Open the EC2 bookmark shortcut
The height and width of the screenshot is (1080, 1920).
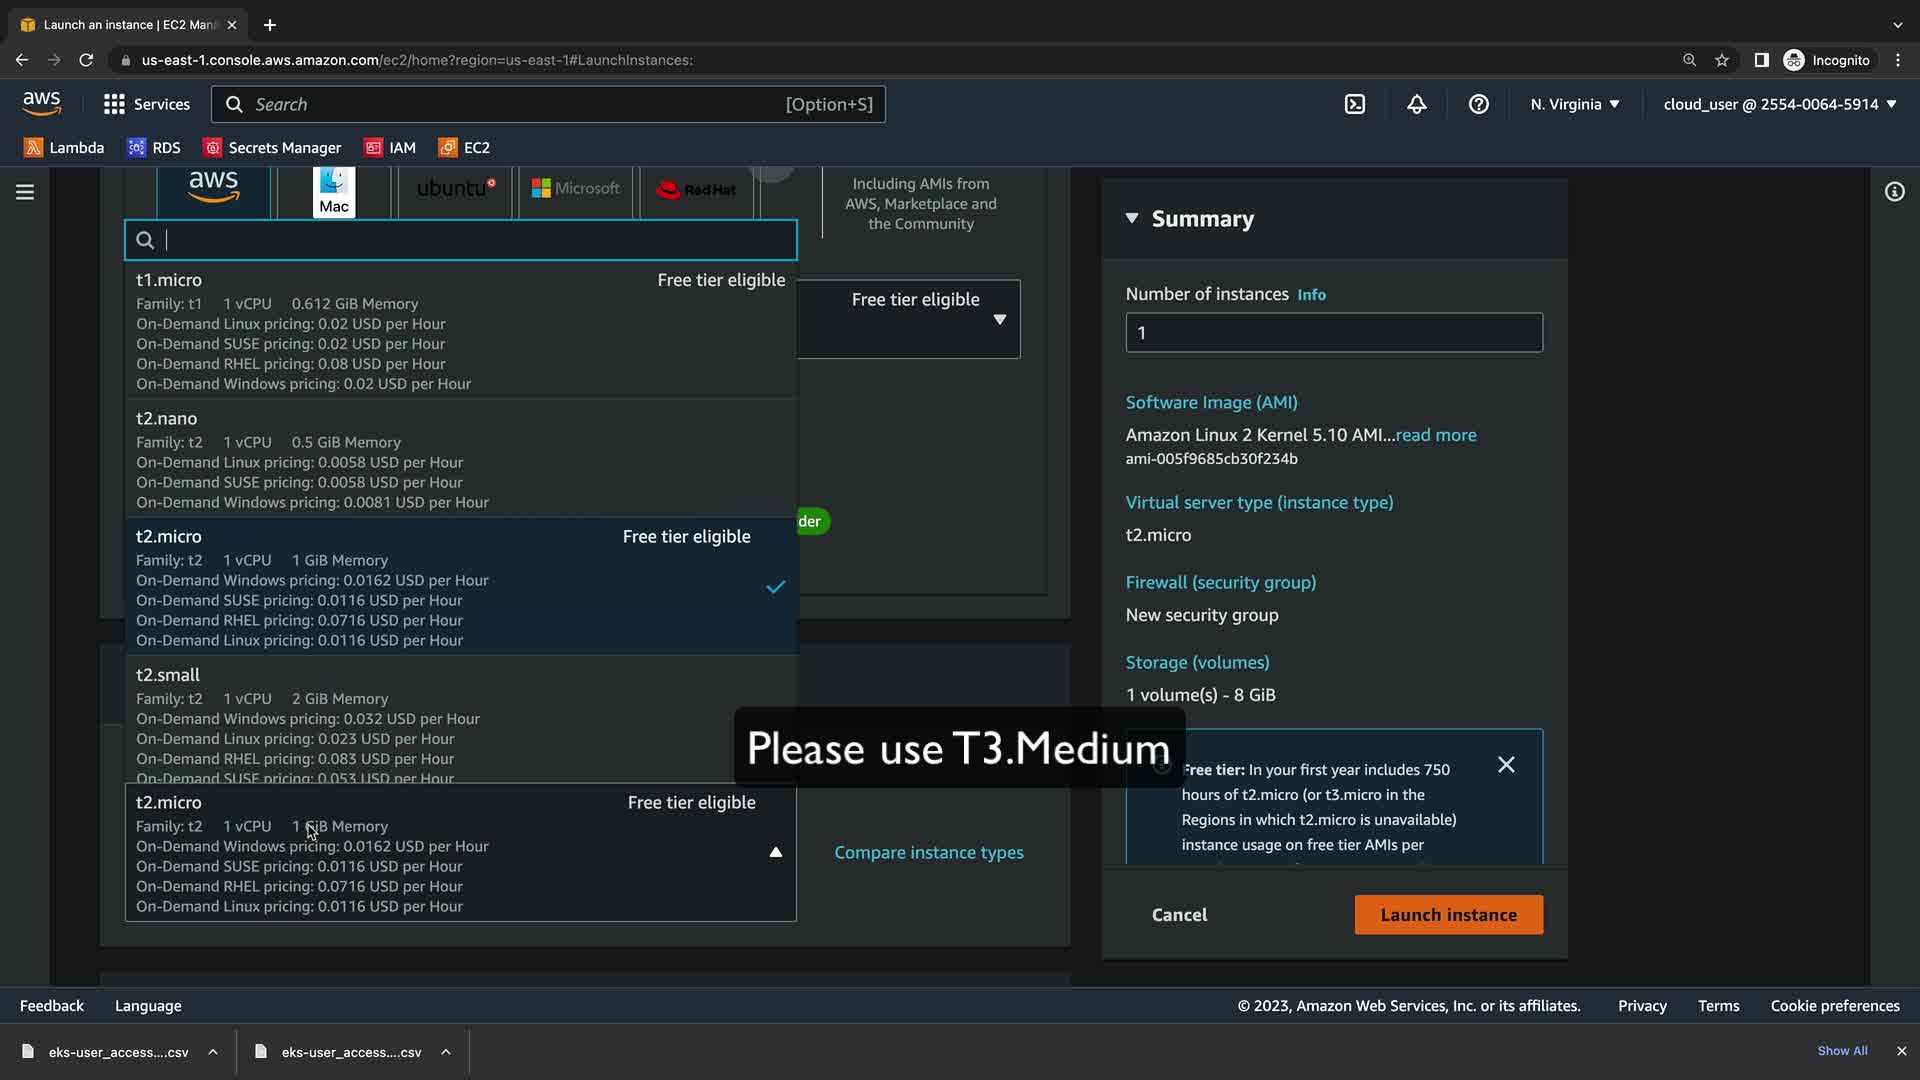coord(464,147)
